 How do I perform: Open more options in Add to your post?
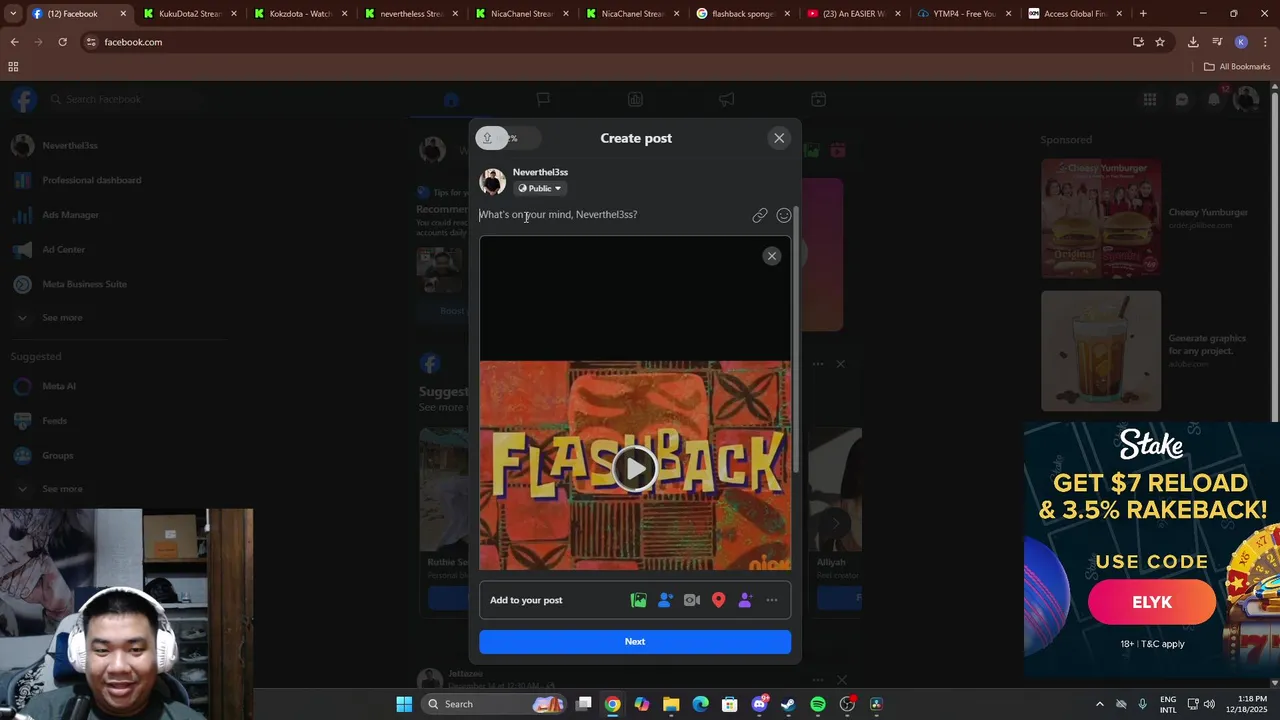point(772,600)
